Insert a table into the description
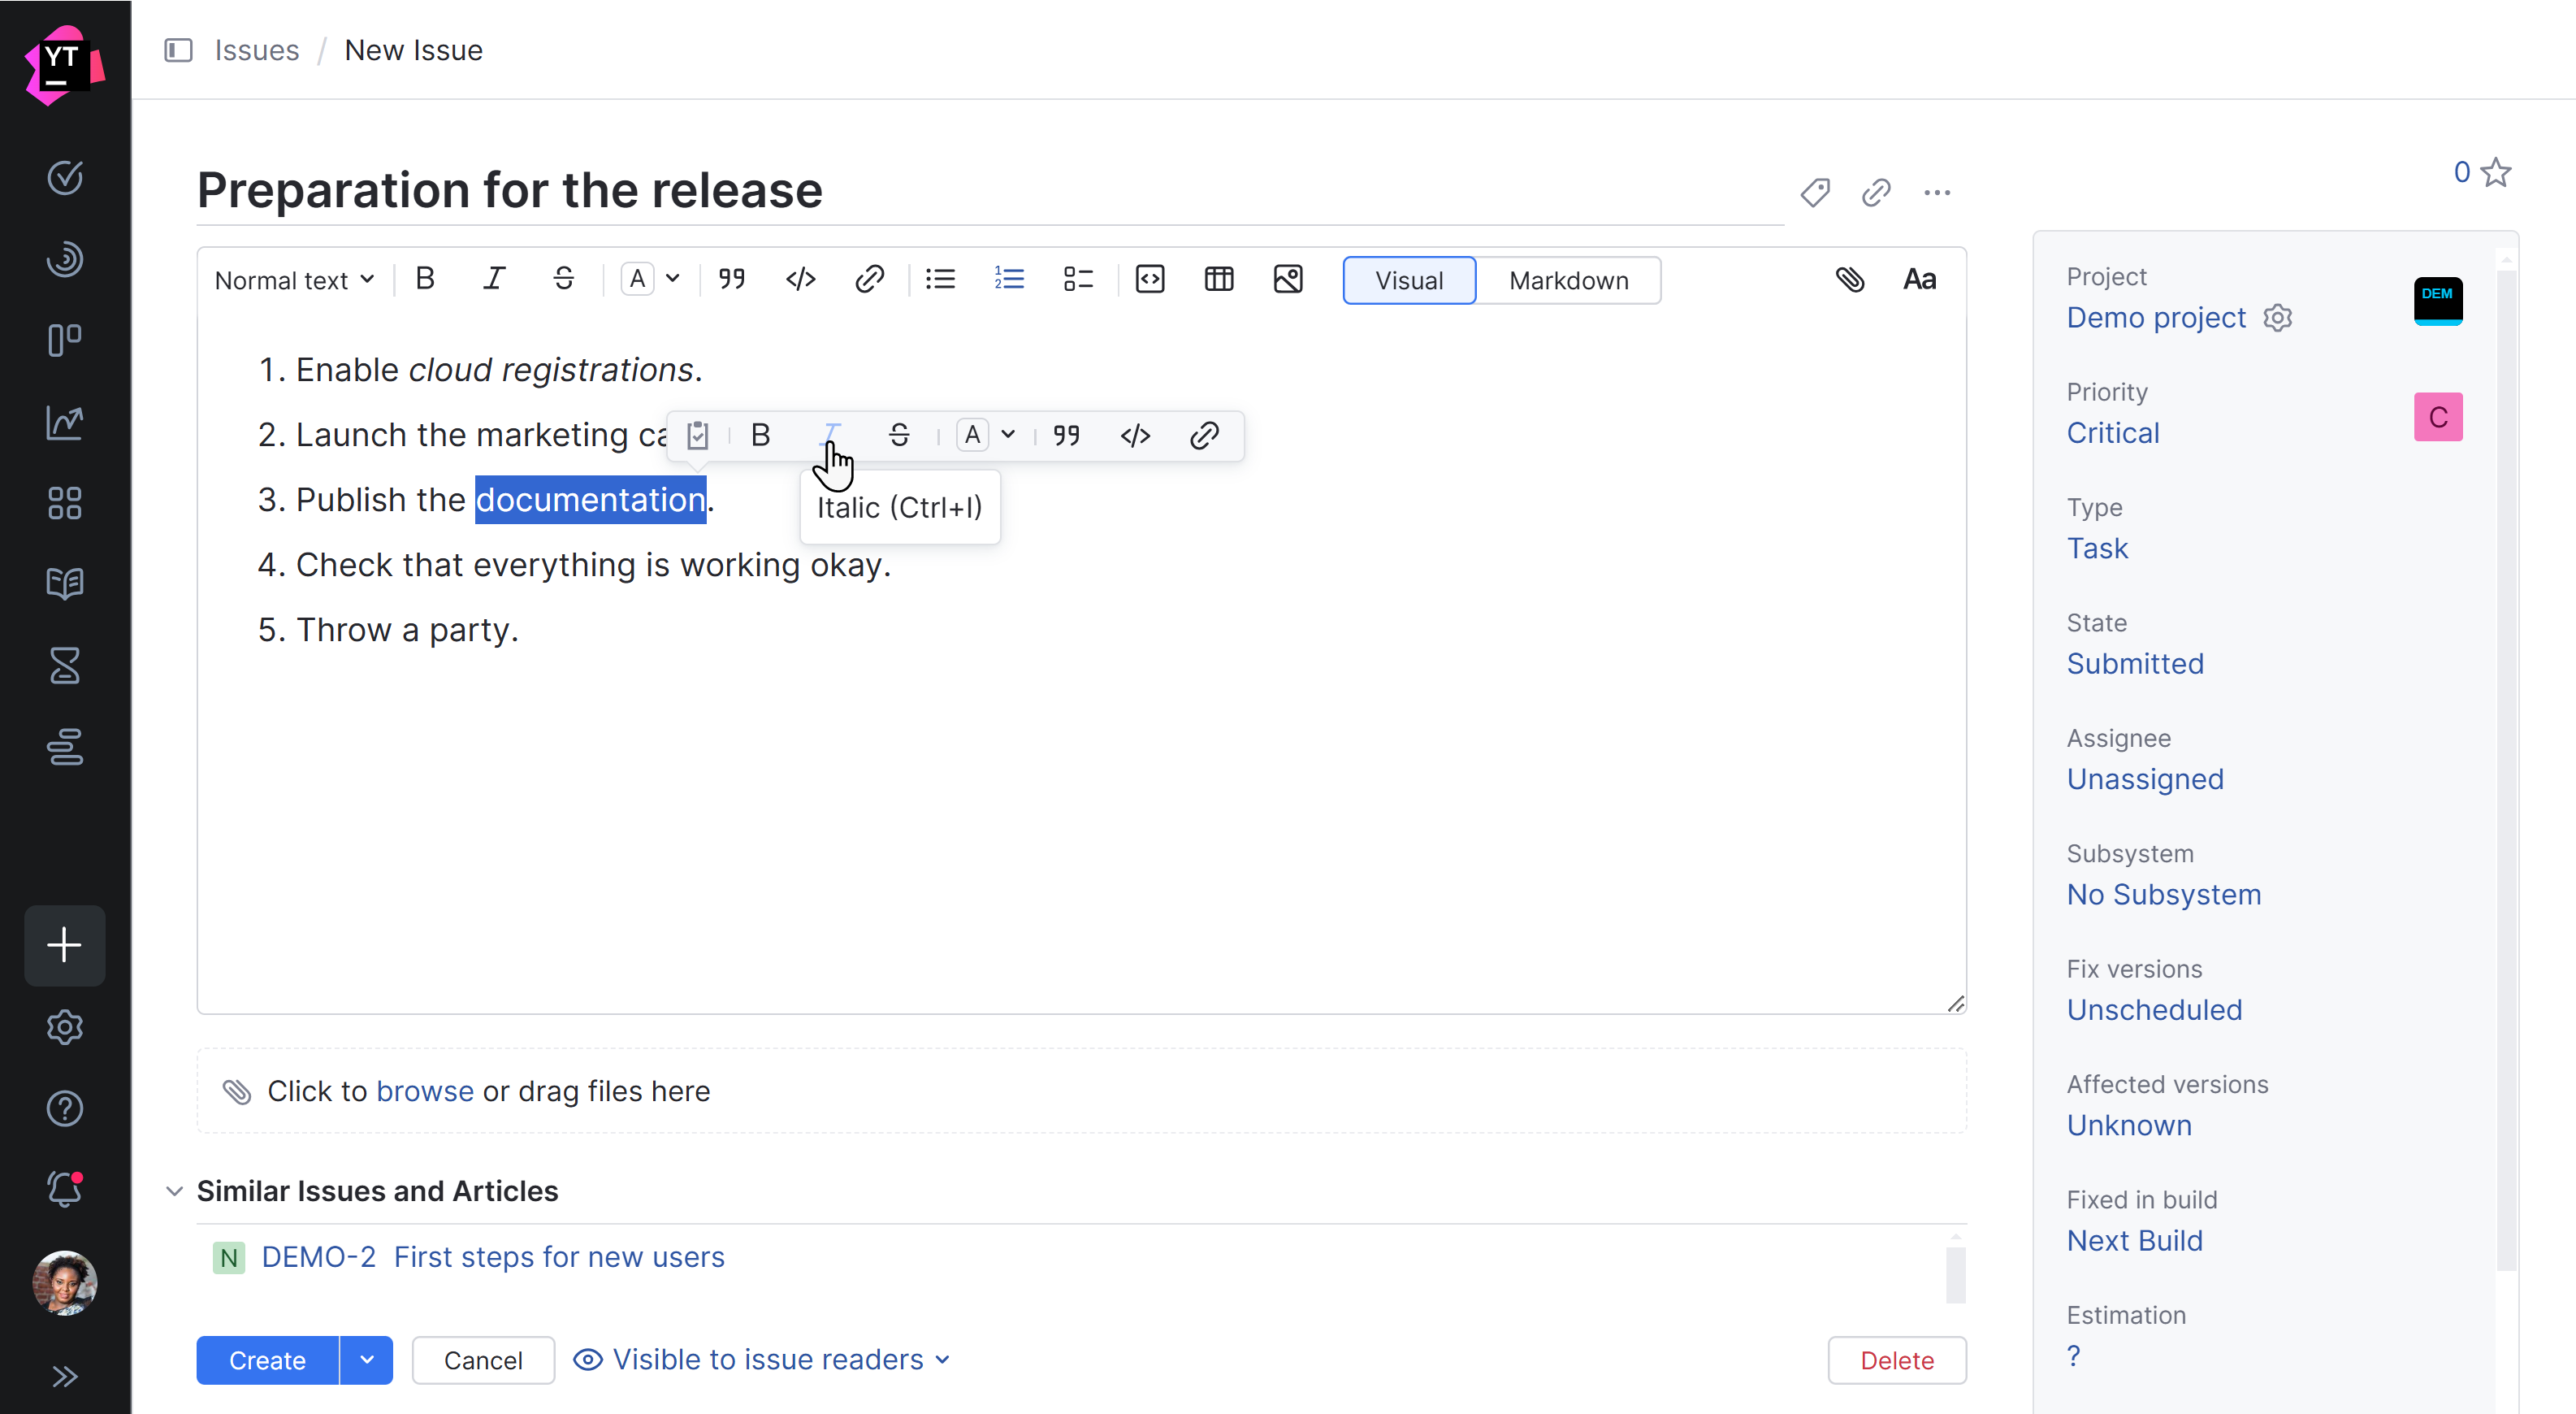The width and height of the screenshot is (2576, 1414). click(x=1219, y=279)
